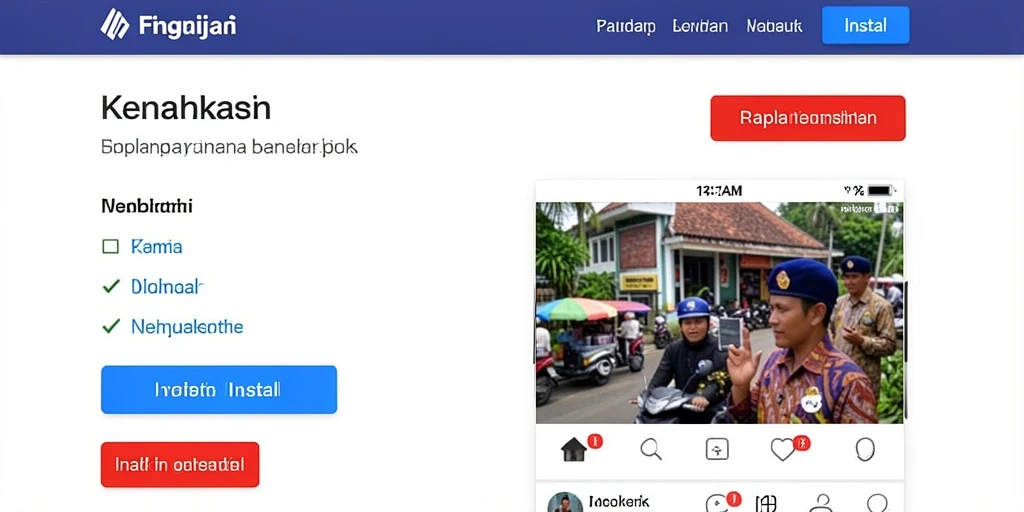The width and height of the screenshot is (1024, 512).
Task: Toggle the Nehjualeothe checkmark
Action: coord(111,326)
